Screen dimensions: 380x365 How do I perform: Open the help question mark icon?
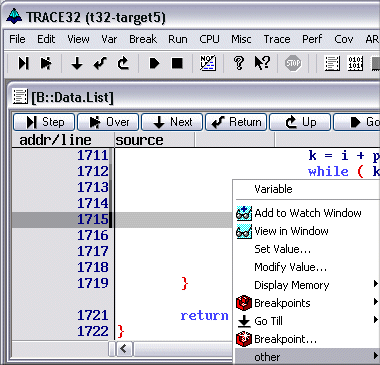(x=239, y=63)
